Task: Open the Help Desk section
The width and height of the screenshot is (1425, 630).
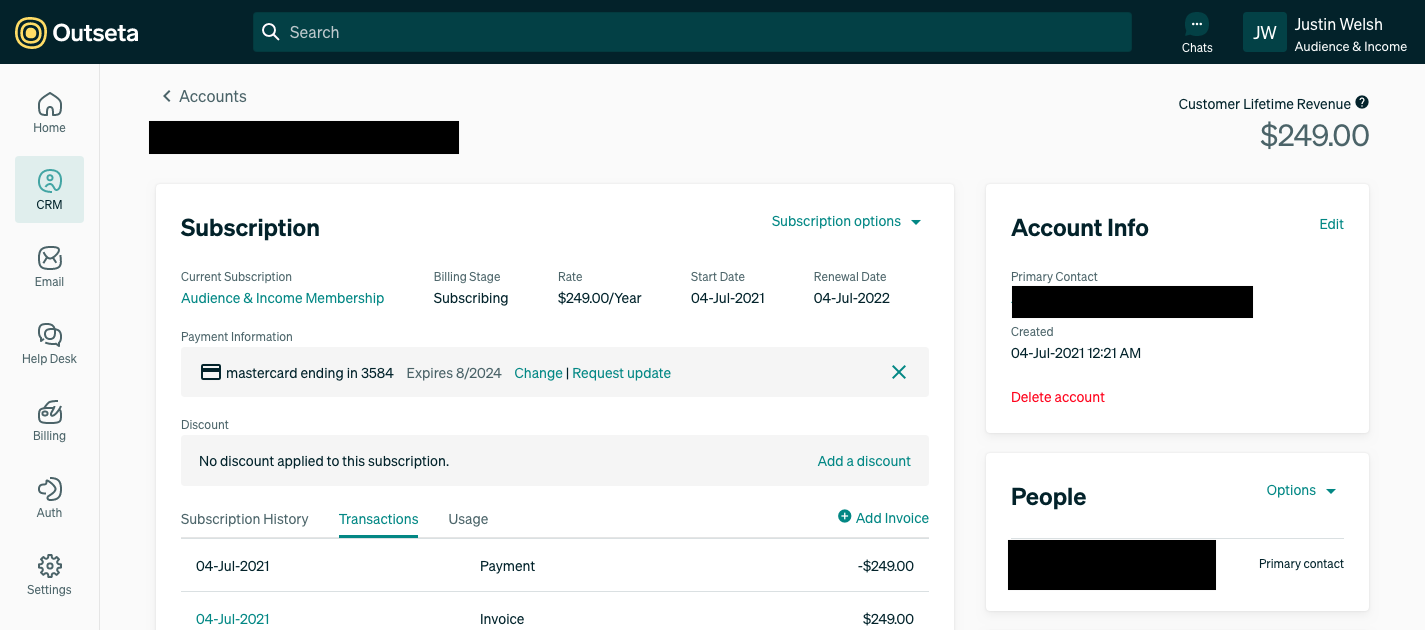Action: (x=49, y=344)
